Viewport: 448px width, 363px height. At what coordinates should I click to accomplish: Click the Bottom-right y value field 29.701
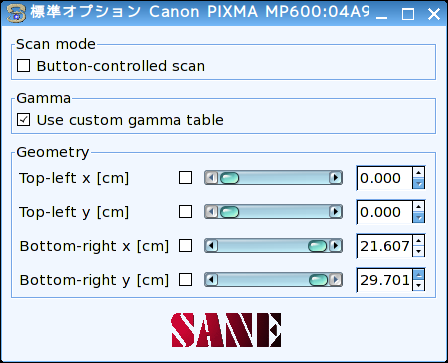tap(385, 280)
